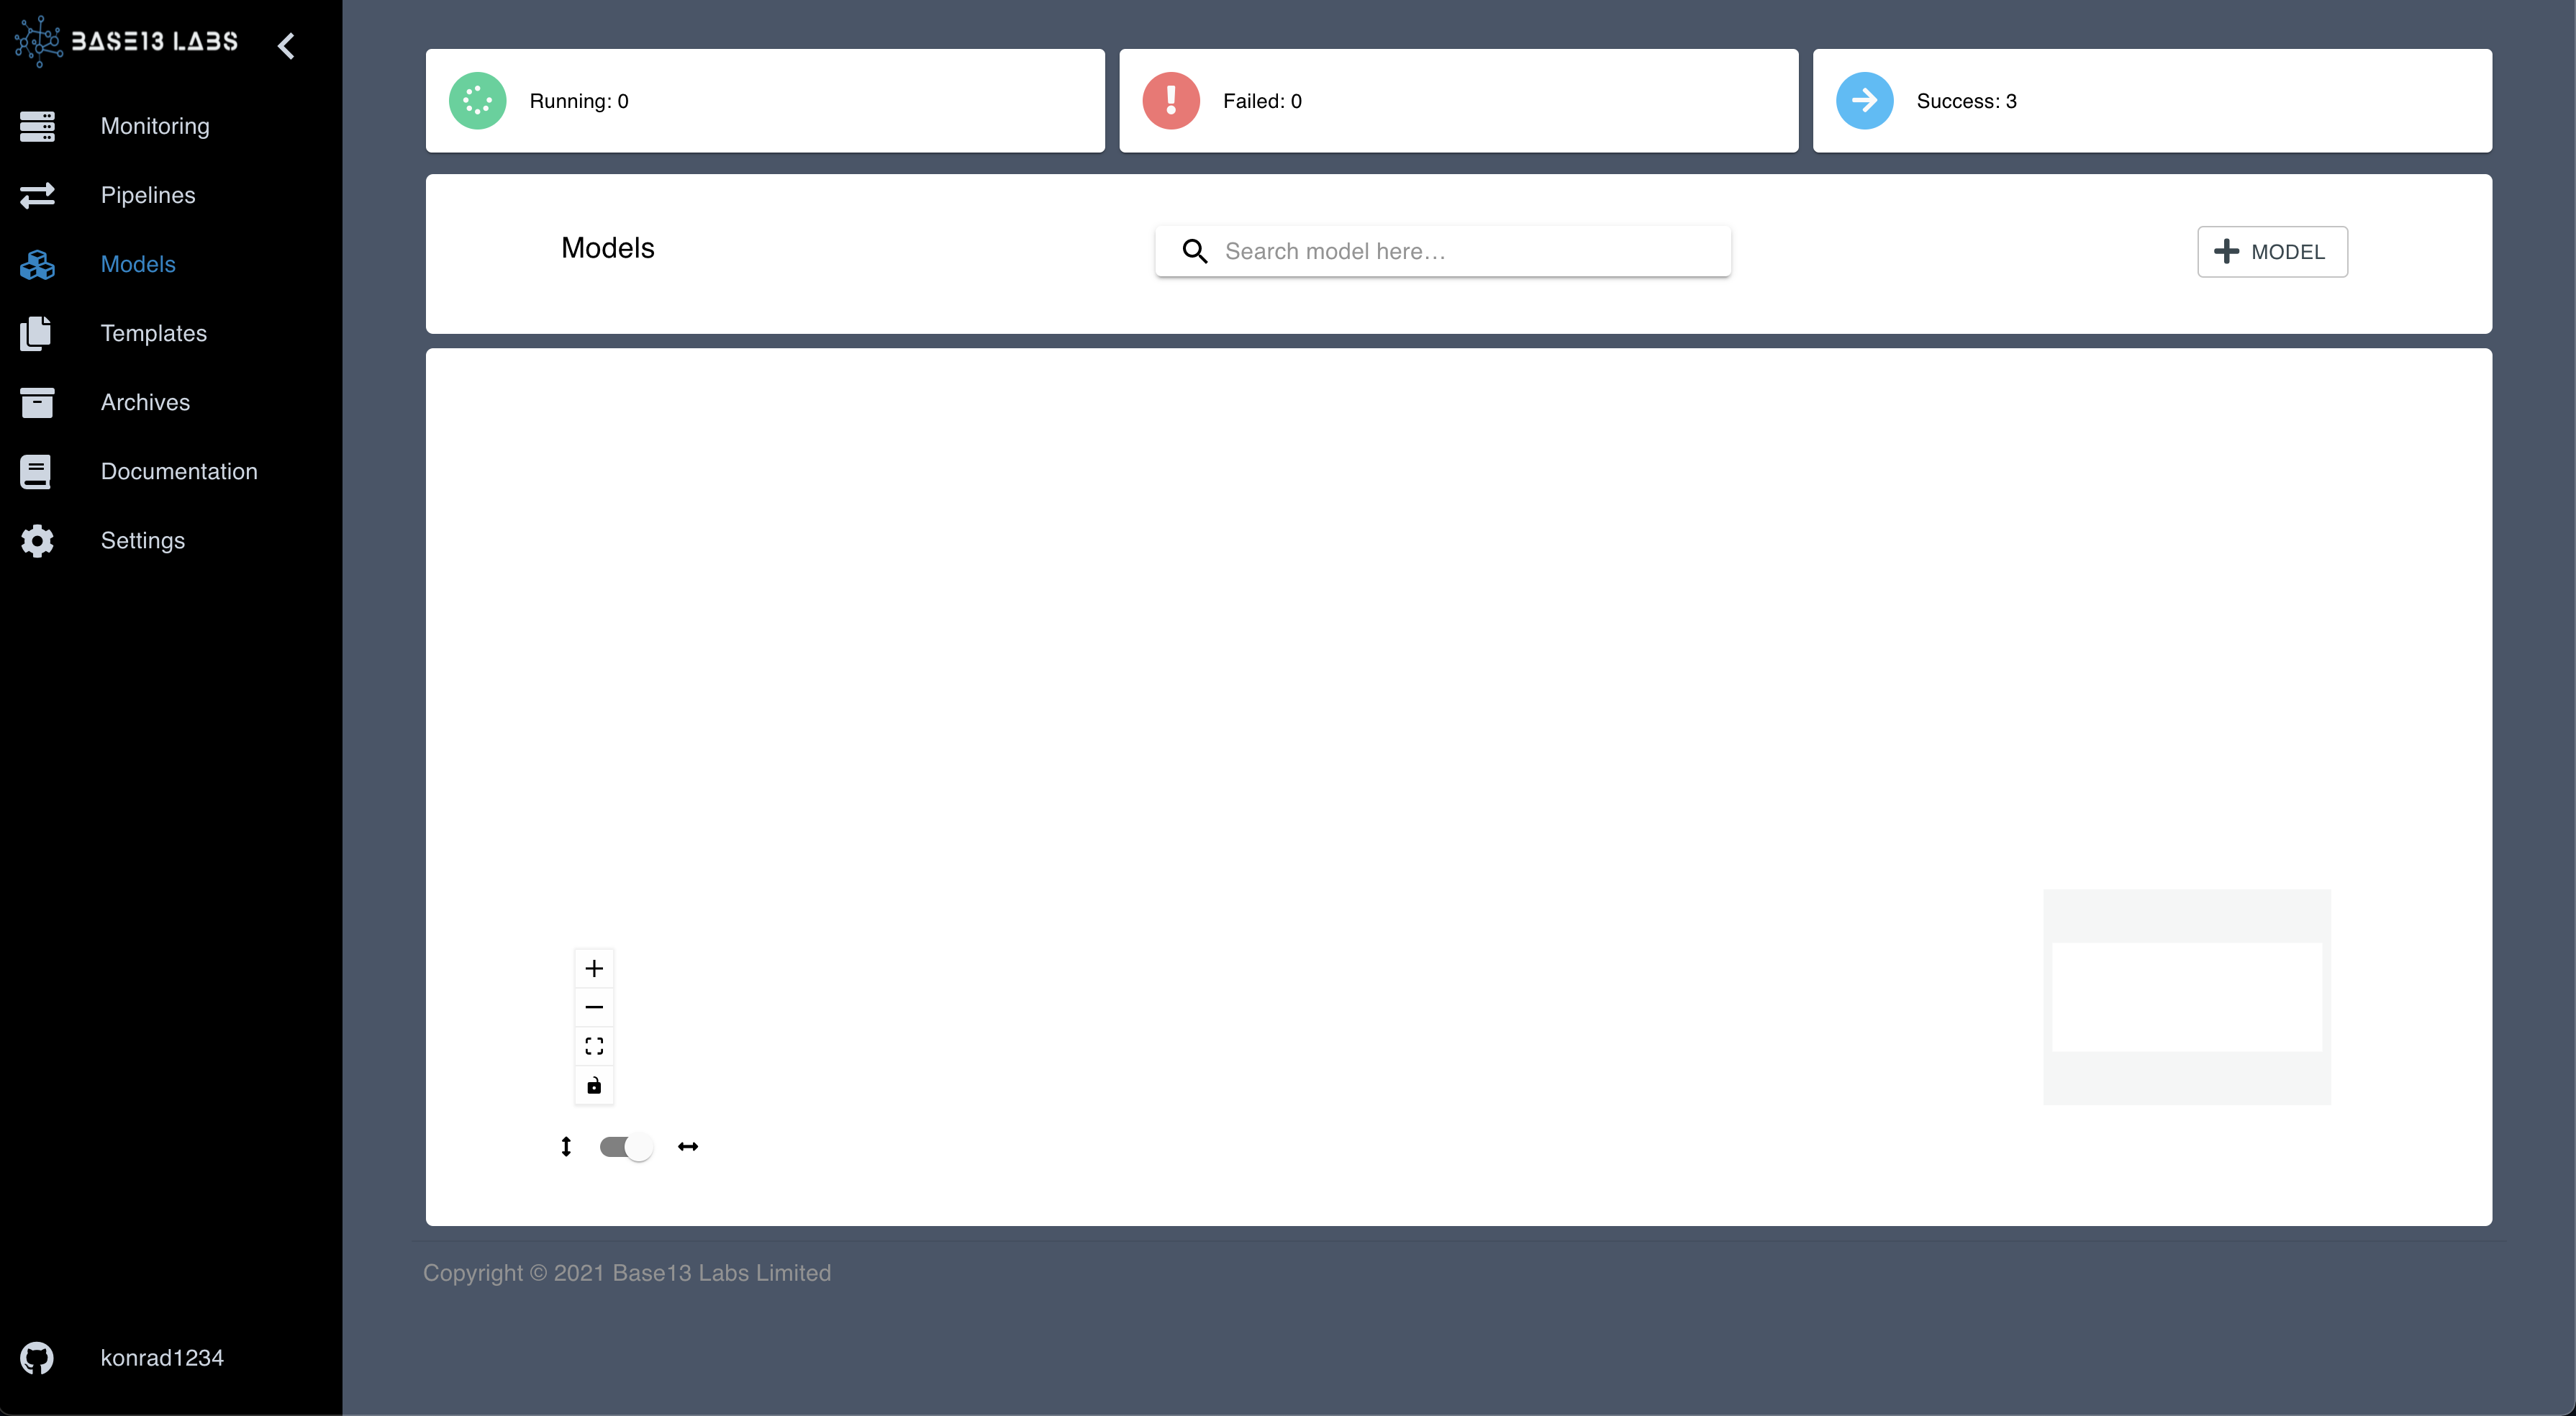The image size is (2576, 1416).
Task: Click the fit-to-screen expand icon
Action: tap(594, 1045)
